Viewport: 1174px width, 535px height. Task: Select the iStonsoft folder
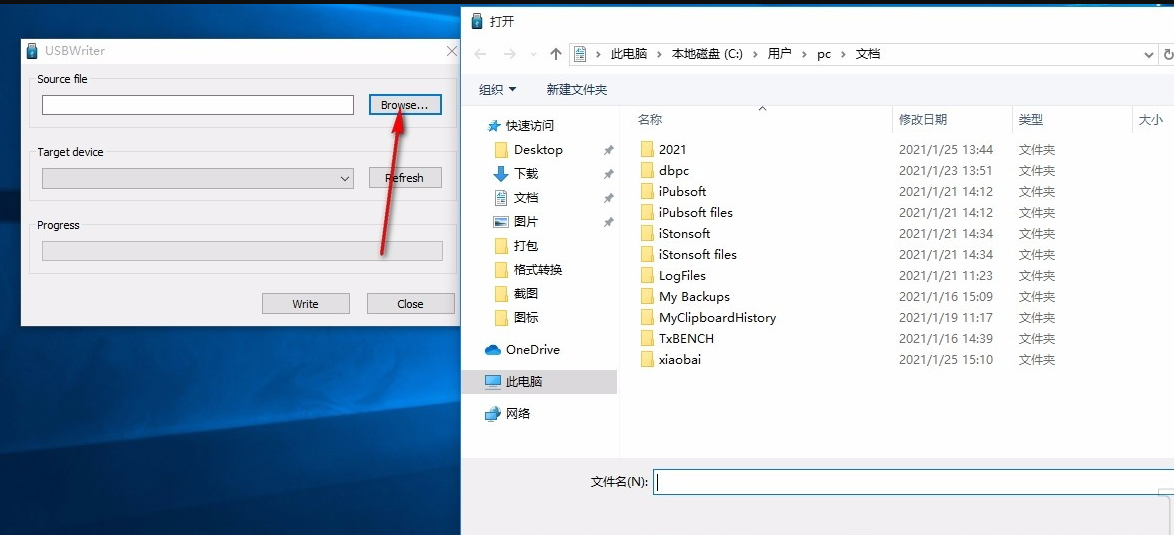(x=685, y=233)
